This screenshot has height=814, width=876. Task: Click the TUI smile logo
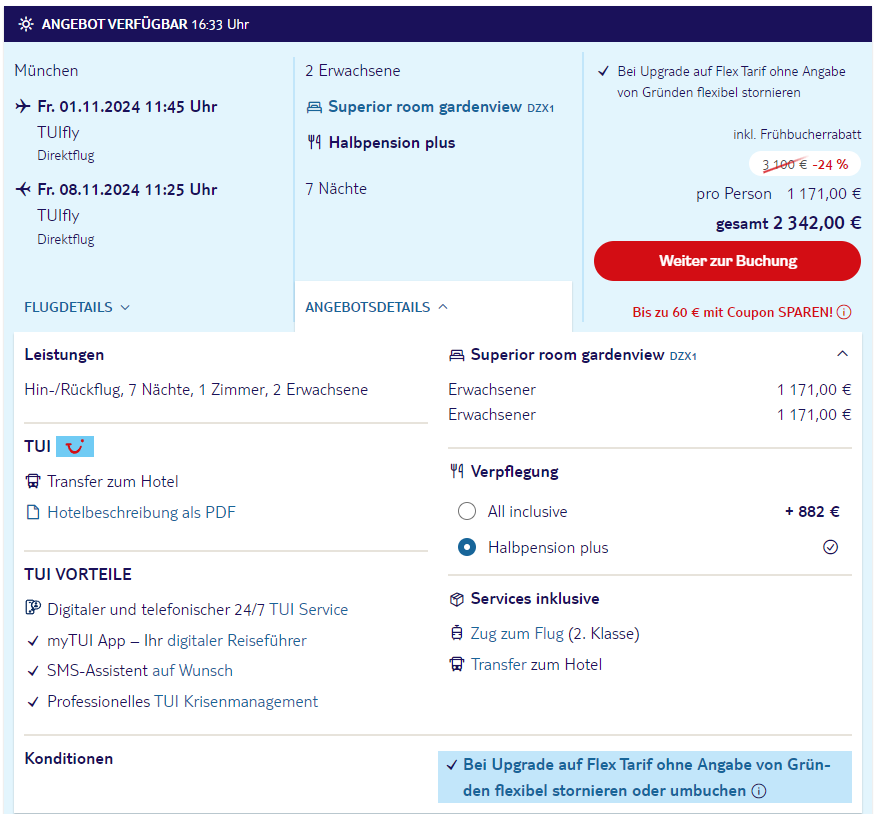[x=75, y=446]
